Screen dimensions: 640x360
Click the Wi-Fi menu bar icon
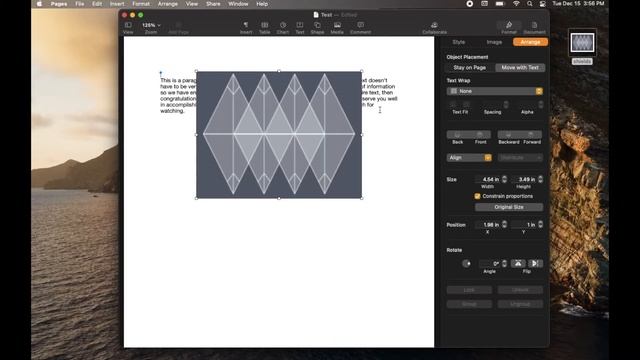(516, 4)
